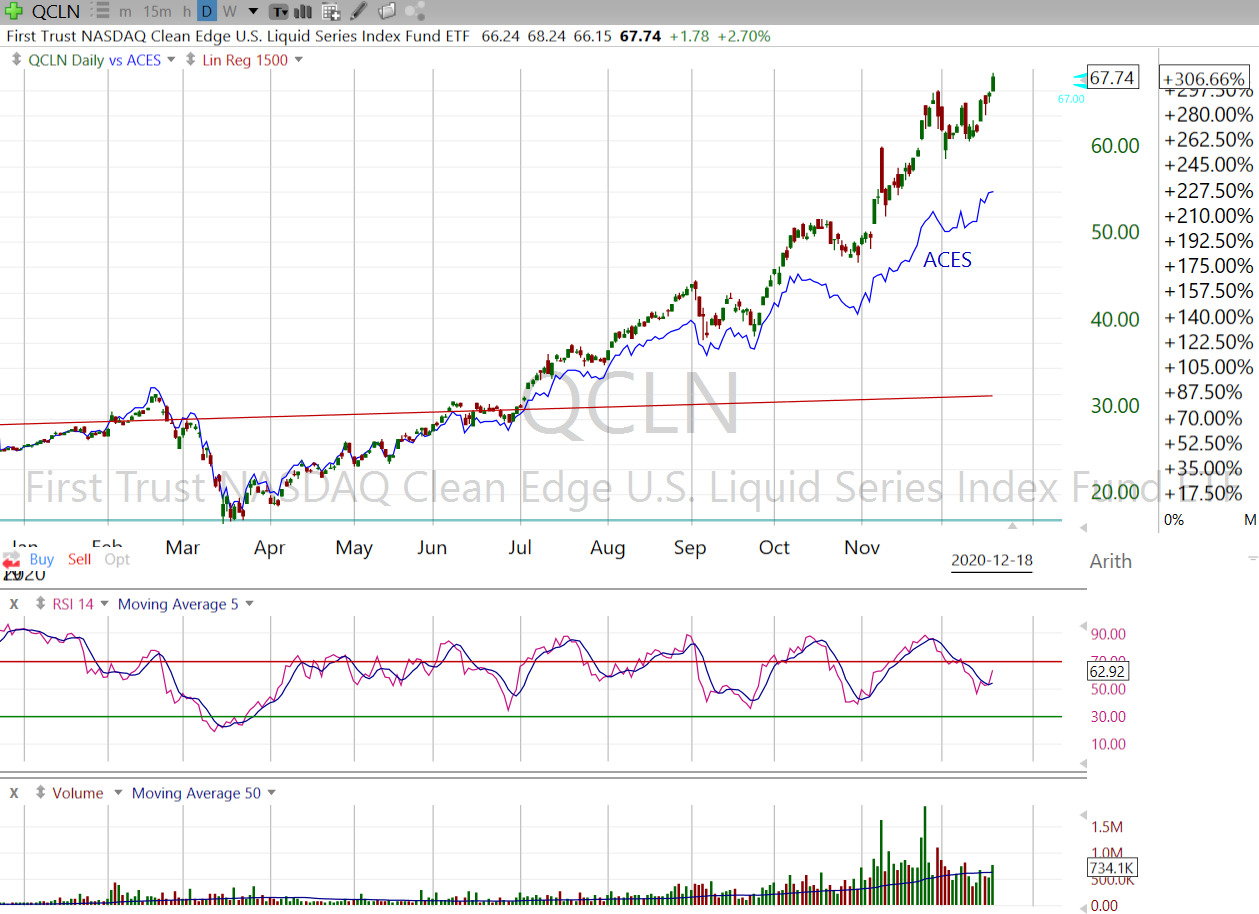Click the Sell button
Image resolution: width=1259 pixels, height=914 pixels.
(x=80, y=559)
